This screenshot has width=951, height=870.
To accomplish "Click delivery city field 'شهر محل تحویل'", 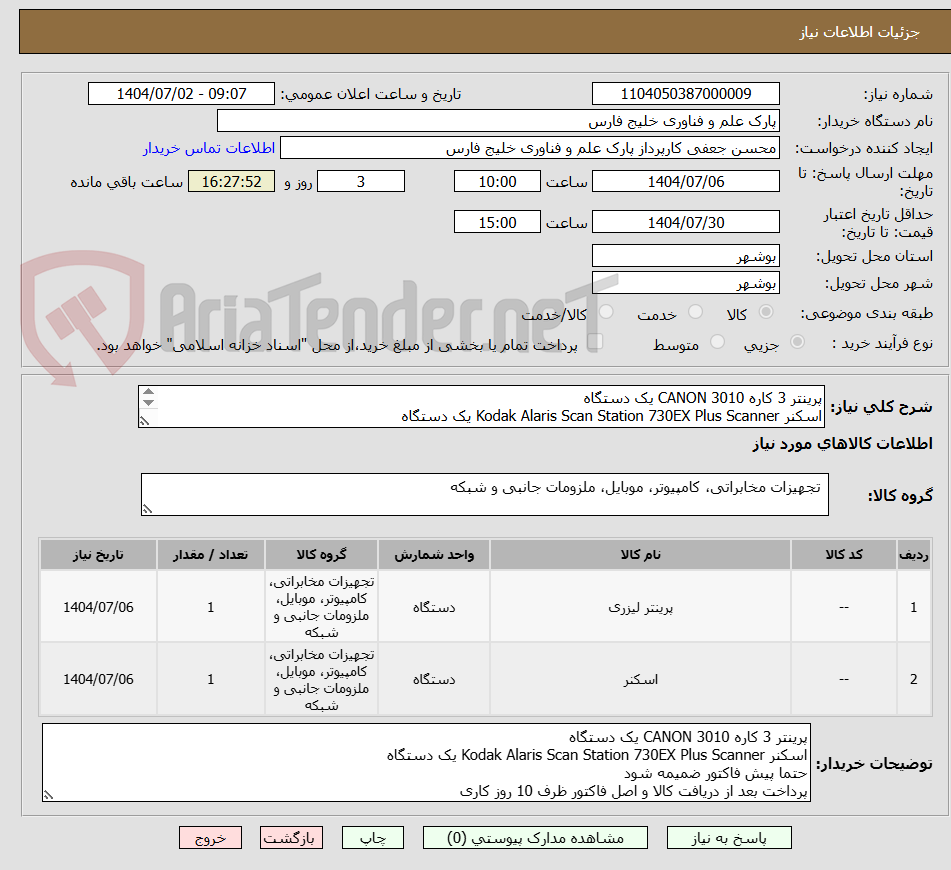I will click(685, 283).
